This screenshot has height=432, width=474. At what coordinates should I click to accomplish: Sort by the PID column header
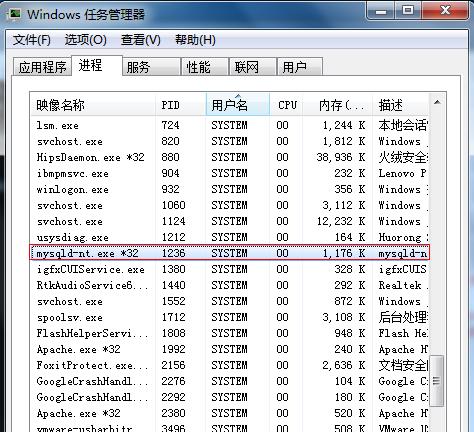point(181,105)
